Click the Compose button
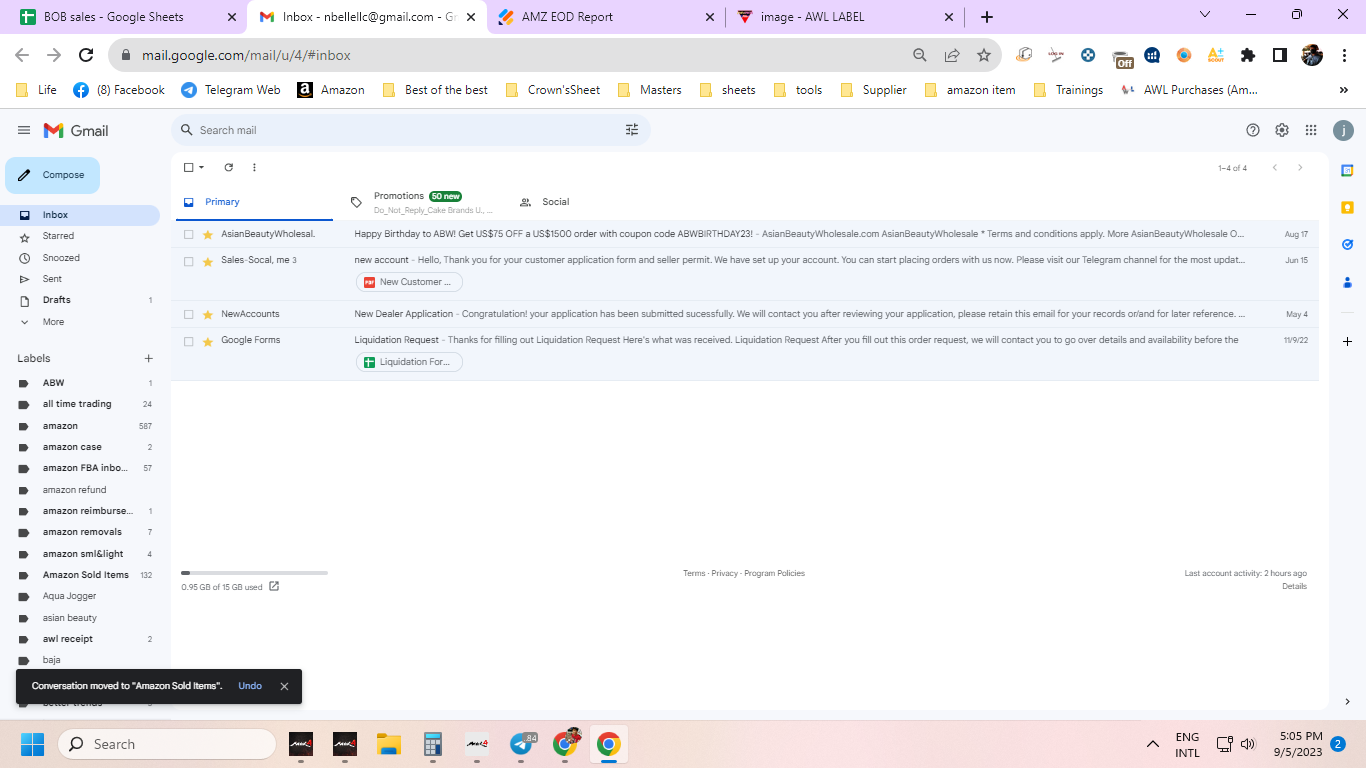The width and height of the screenshot is (1366, 768). (x=53, y=175)
